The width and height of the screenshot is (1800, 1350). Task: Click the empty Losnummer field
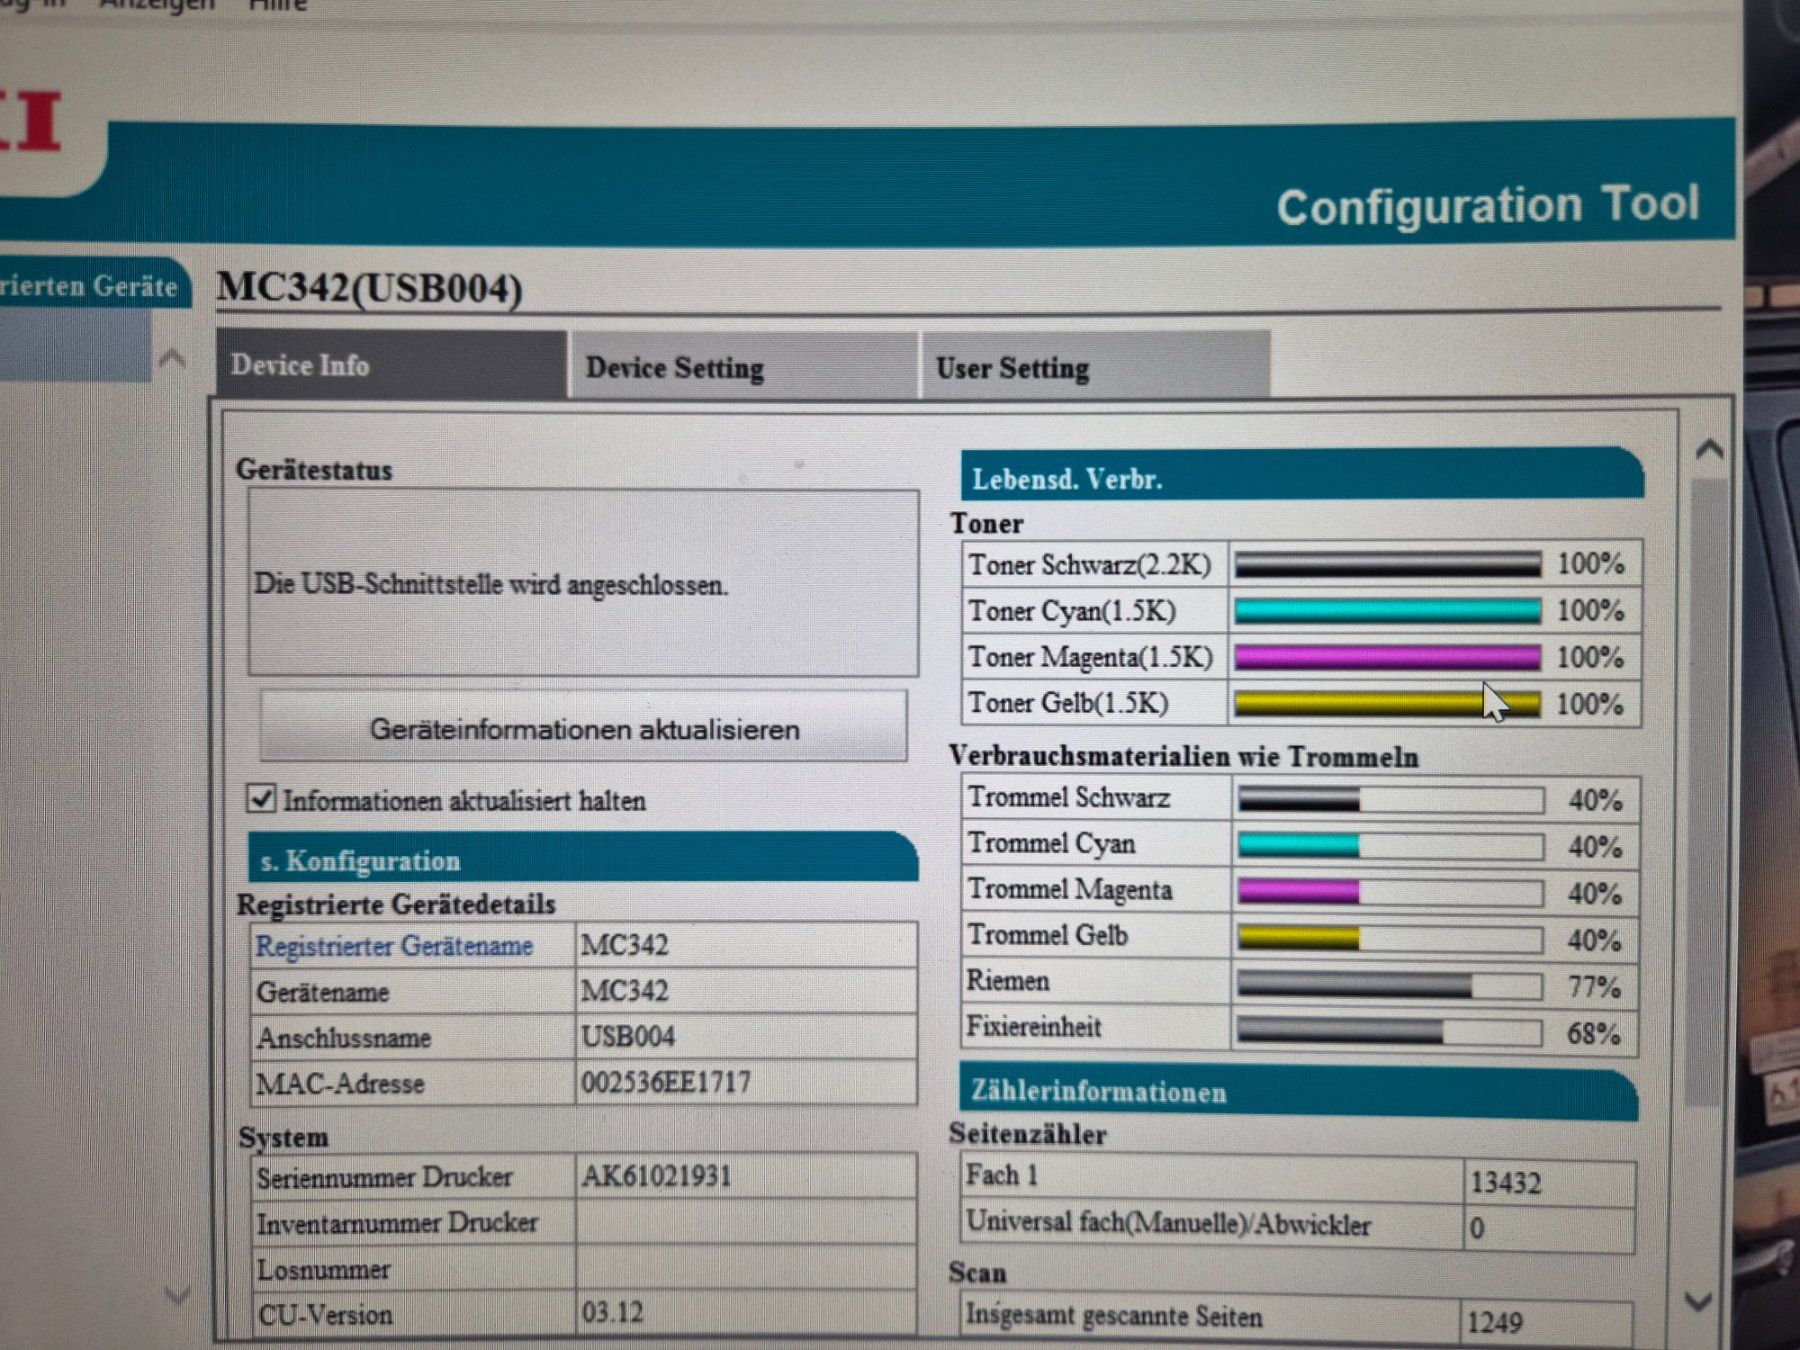746,1267
